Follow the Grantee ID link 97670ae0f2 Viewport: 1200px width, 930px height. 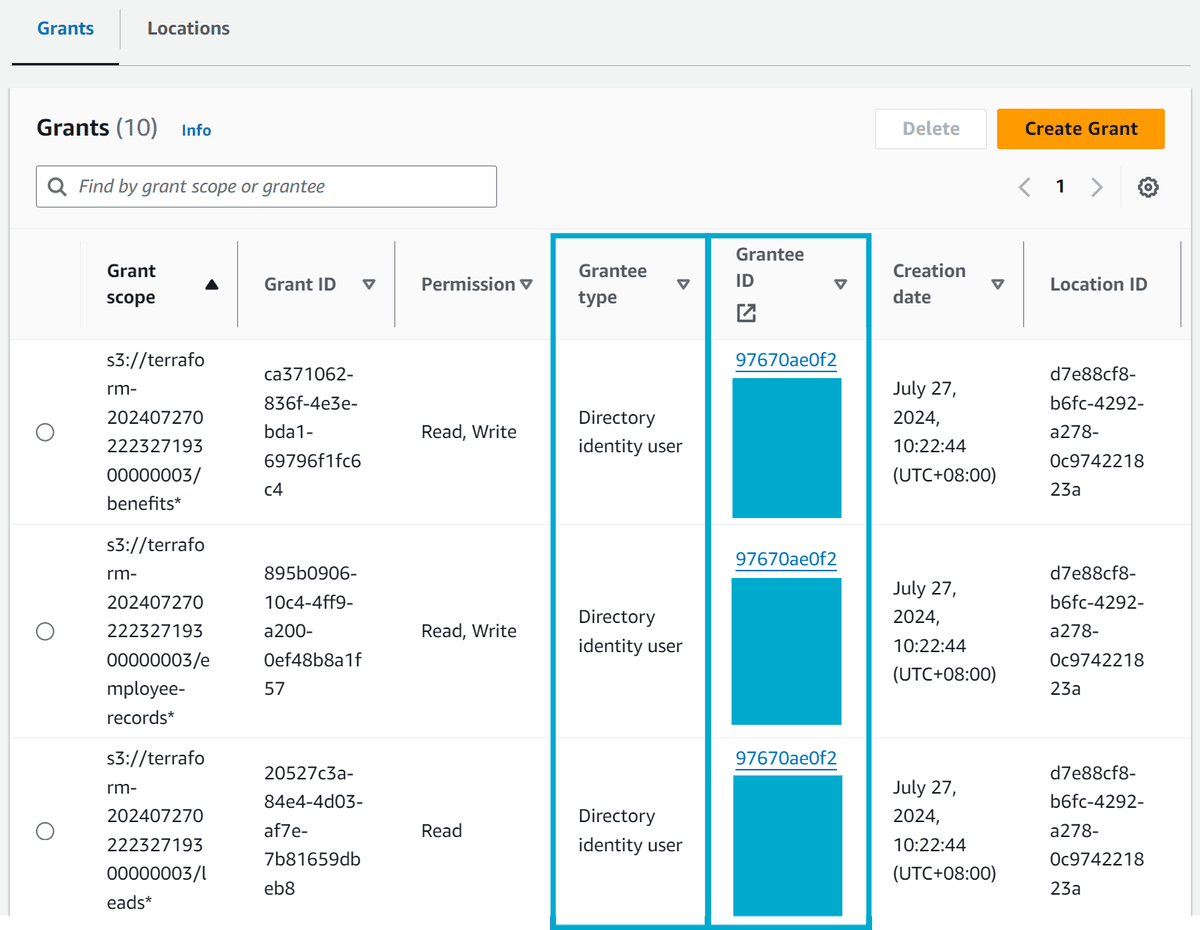[x=786, y=360]
